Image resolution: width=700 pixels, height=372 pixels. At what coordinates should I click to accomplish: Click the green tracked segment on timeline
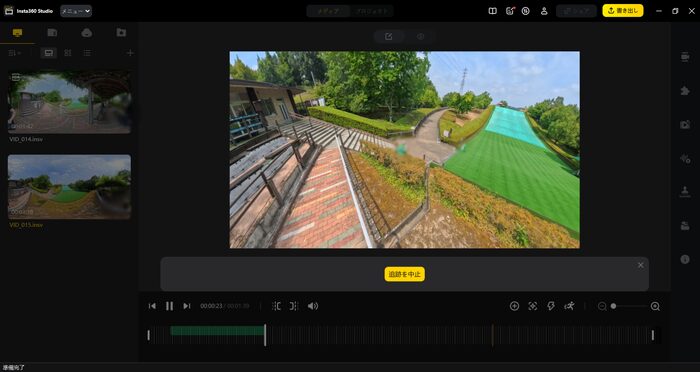pyautogui.click(x=217, y=330)
